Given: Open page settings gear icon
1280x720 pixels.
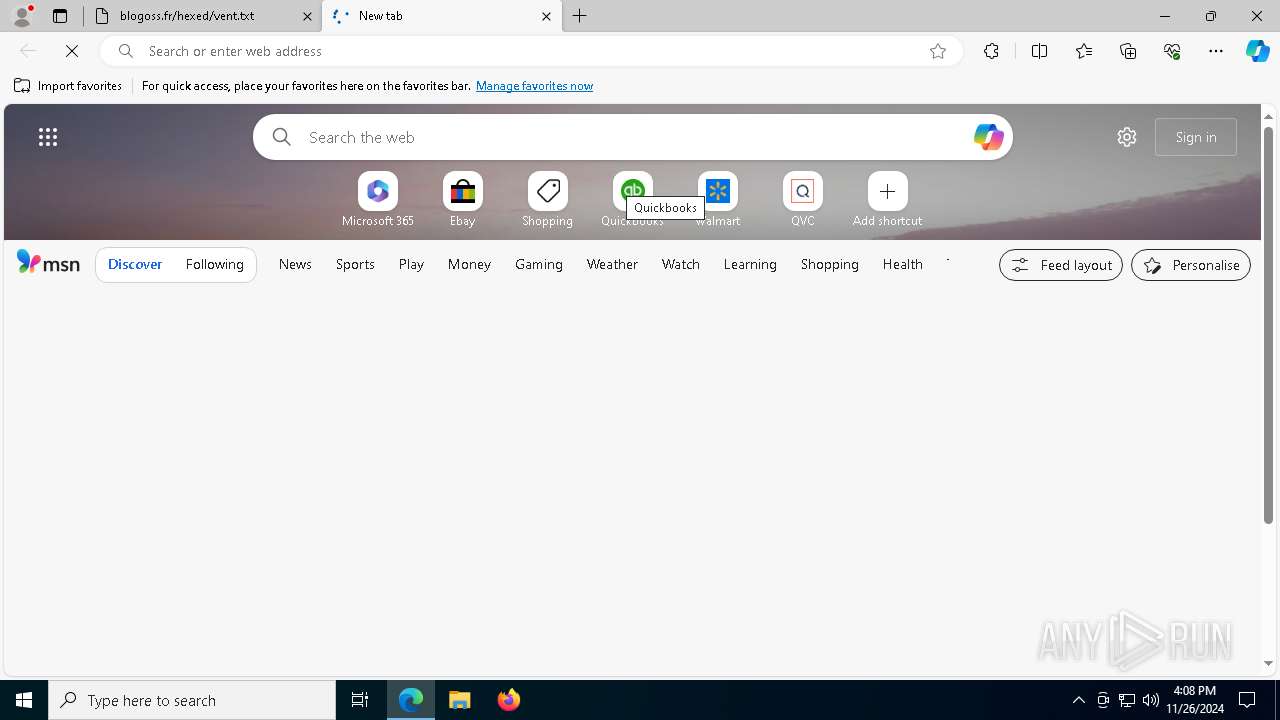Looking at the screenshot, I should click(x=1127, y=137).
